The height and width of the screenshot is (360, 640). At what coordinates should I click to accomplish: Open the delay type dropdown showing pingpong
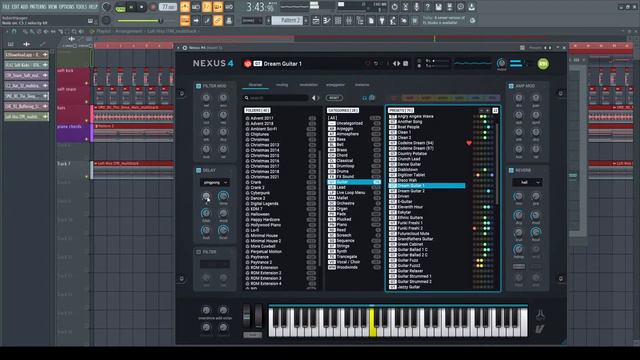[x=214, y=182]
